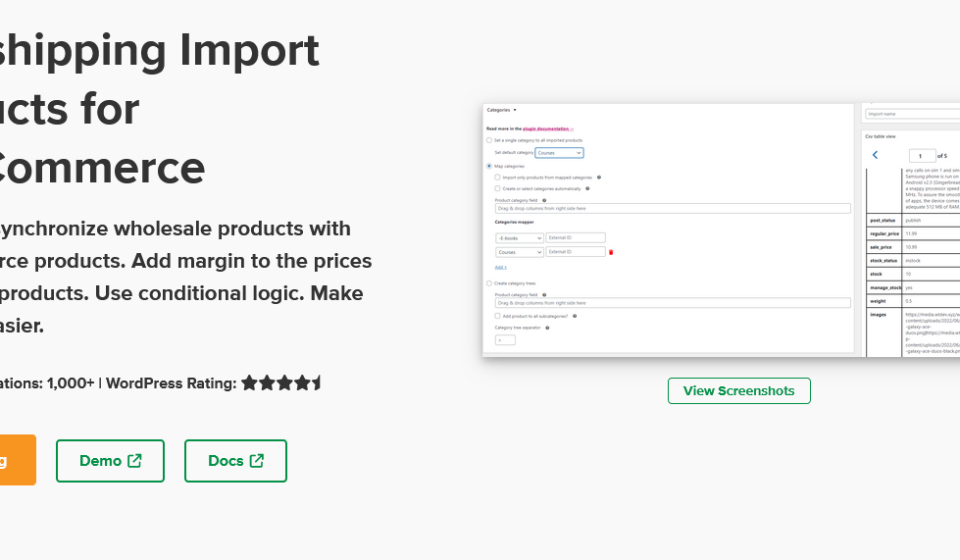Click the 'stock_status' row label in Csv table
This screenshot has height=560, width=960.
coord(884,261)
